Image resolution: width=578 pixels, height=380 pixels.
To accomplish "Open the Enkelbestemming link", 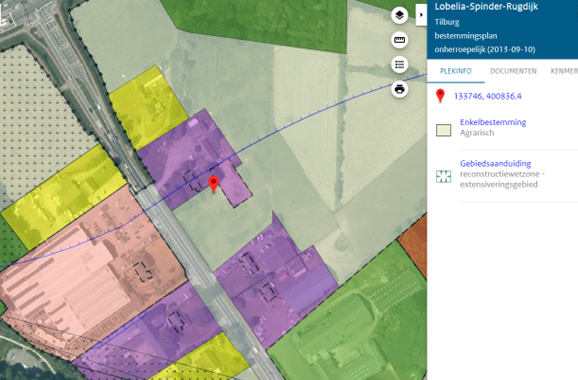I will (x=493, y=122).
